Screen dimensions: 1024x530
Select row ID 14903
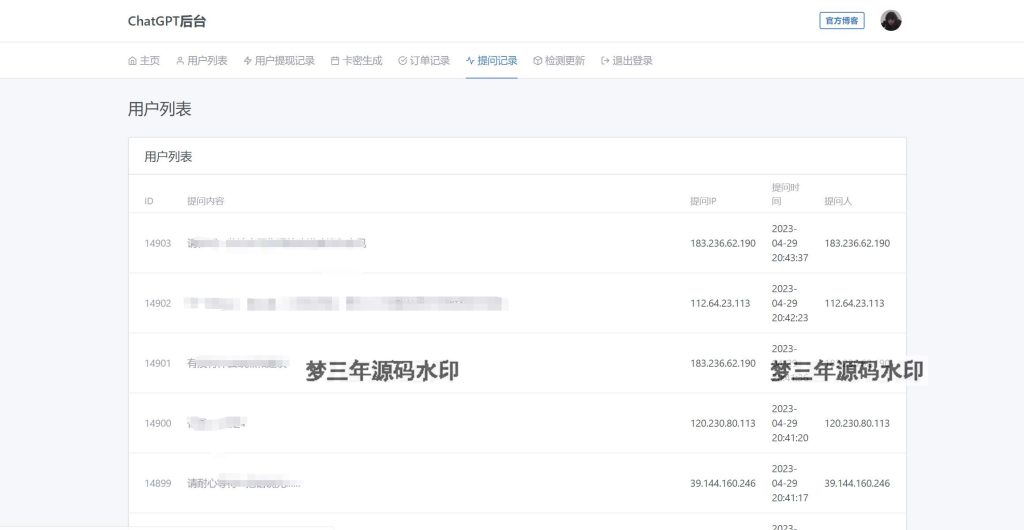(157, 243)
